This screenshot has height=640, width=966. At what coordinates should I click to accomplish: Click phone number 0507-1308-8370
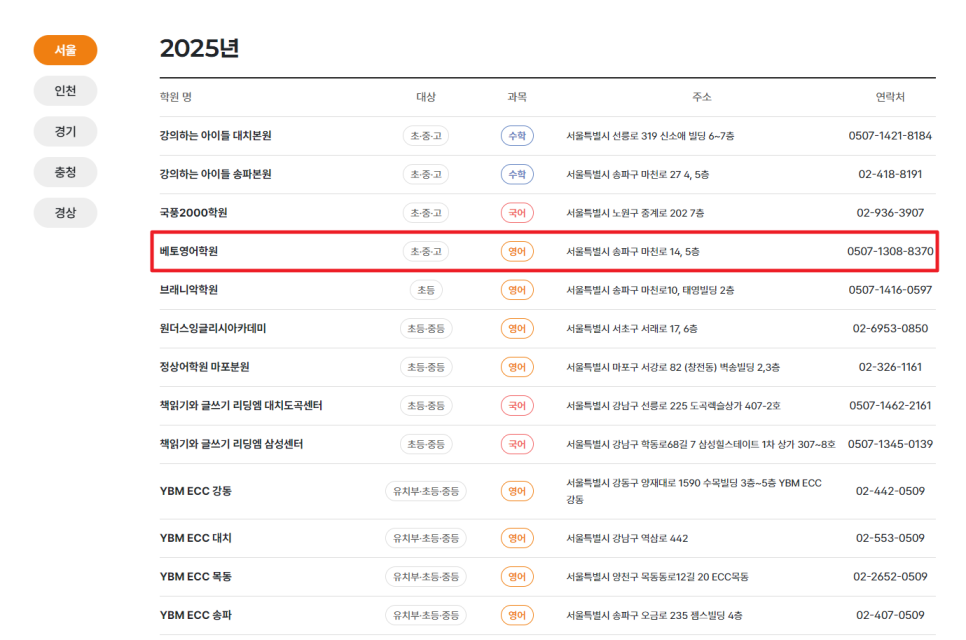click(x=890, y=251)
